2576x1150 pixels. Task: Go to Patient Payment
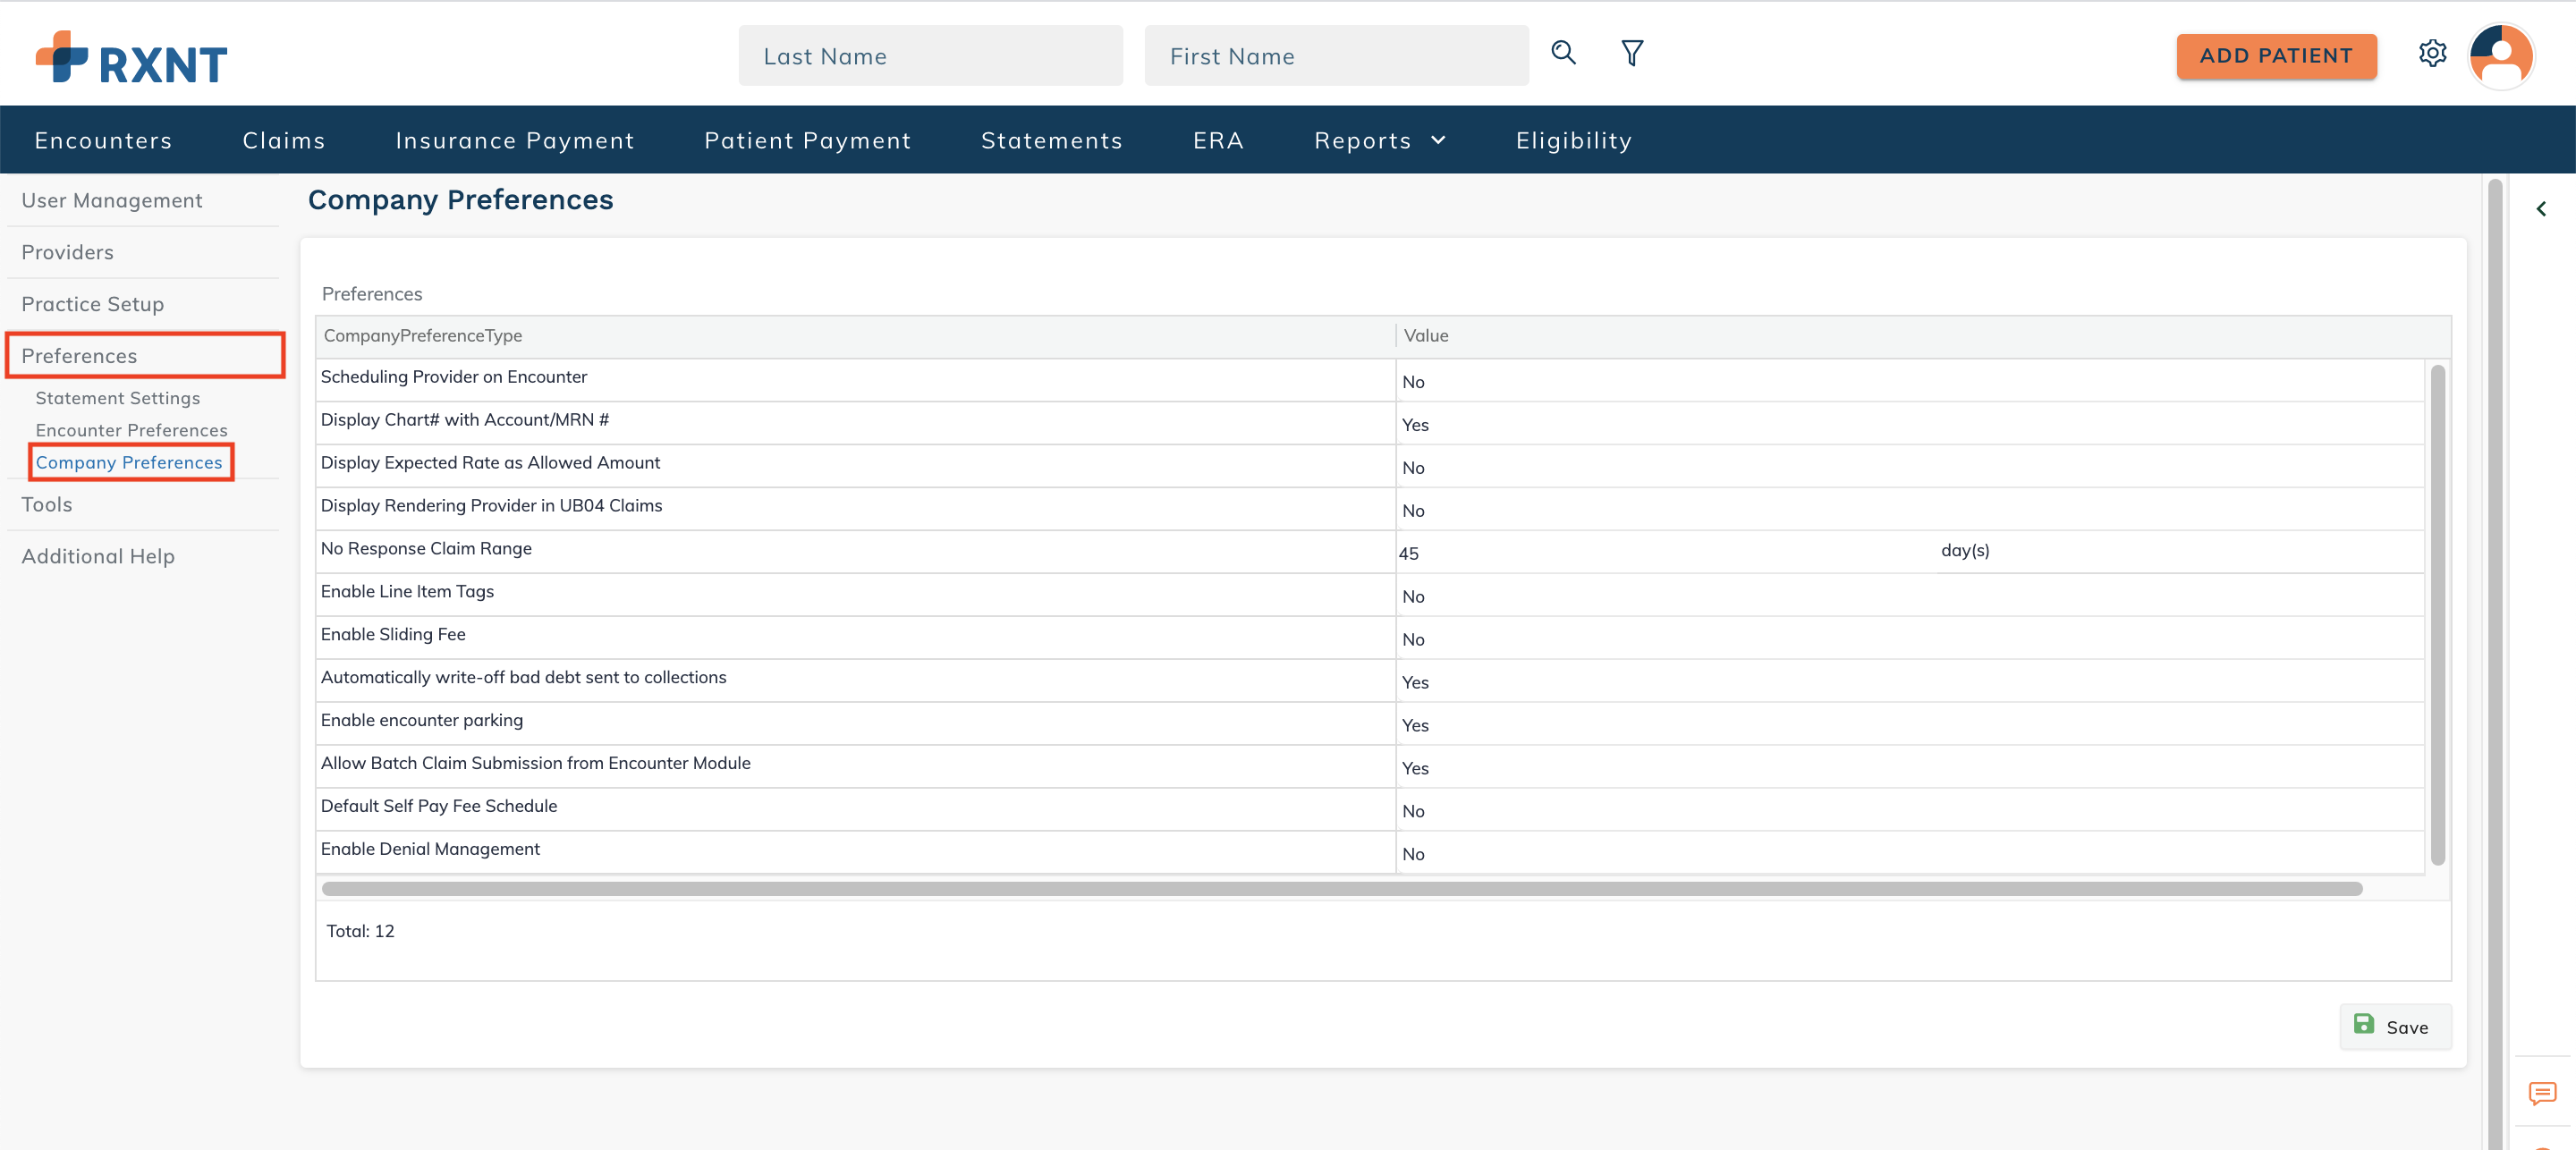click(807, 140)
